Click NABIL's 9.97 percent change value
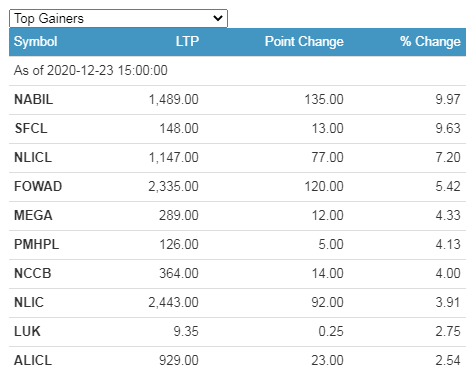Viewport: 475px width, 375px height. [x=448, y=99]
